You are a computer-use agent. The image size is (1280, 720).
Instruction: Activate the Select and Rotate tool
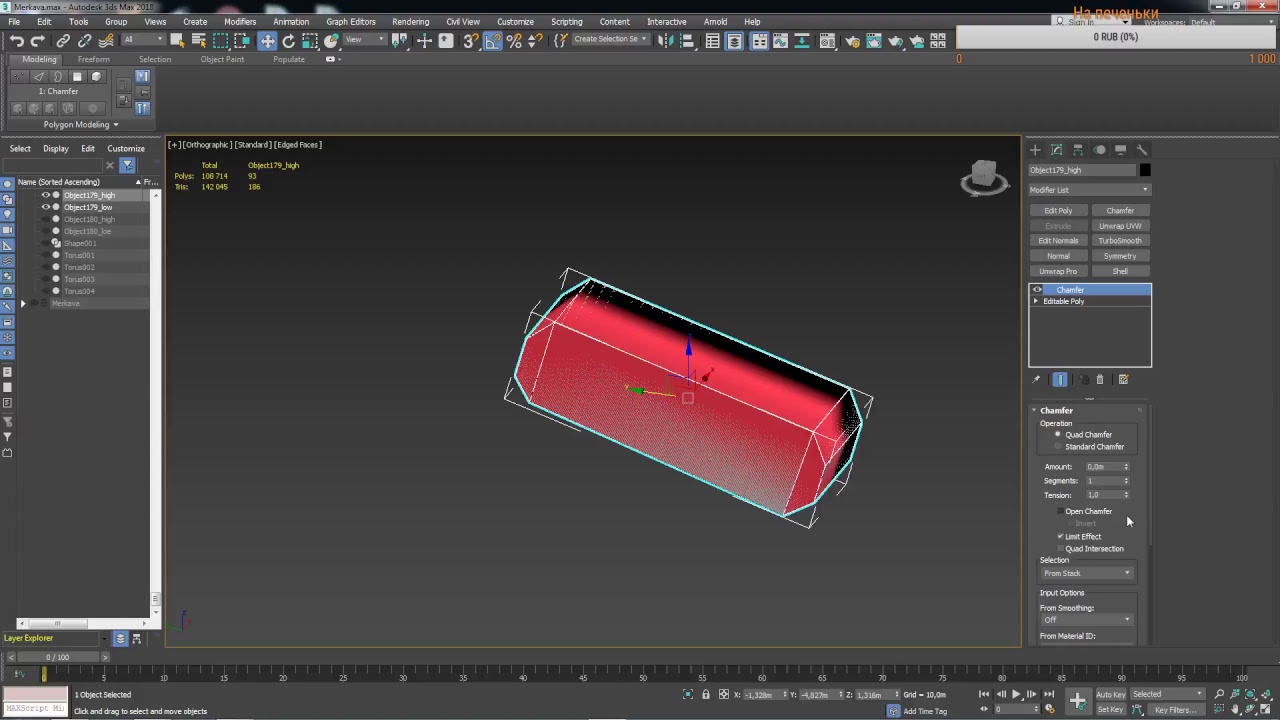click(289, 41)
